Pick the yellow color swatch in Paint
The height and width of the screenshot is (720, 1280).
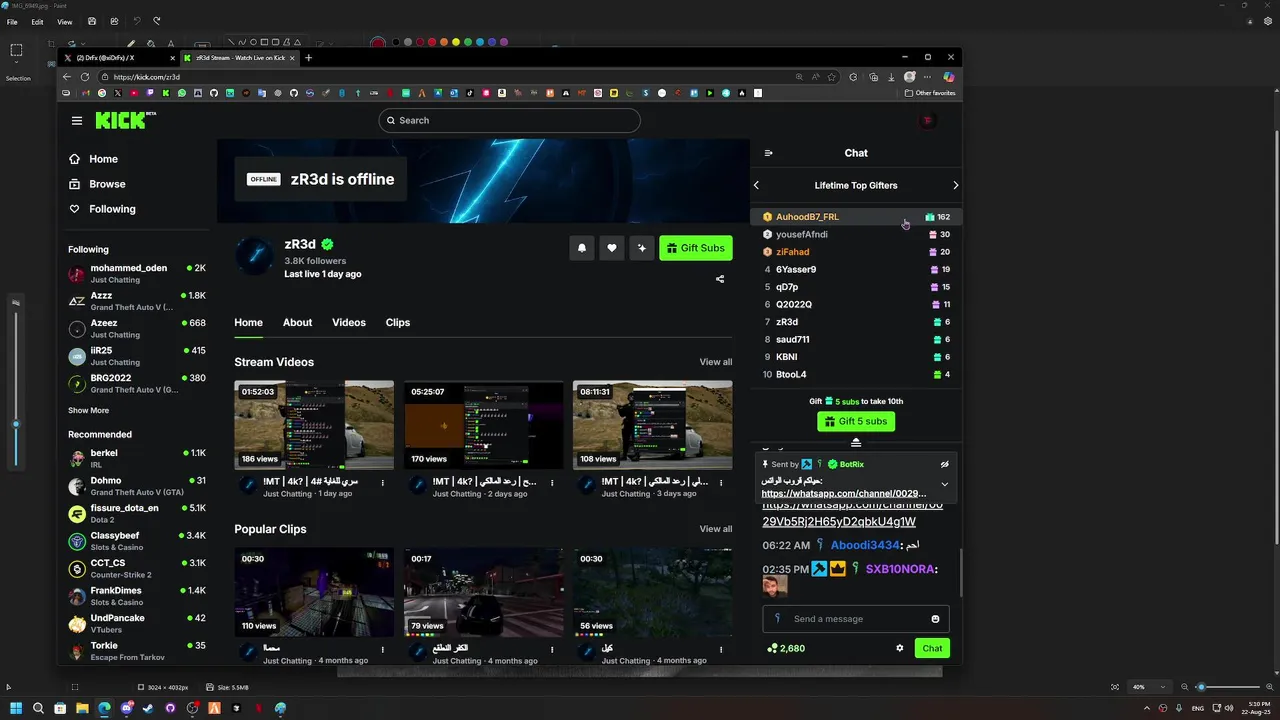(456, 42)
